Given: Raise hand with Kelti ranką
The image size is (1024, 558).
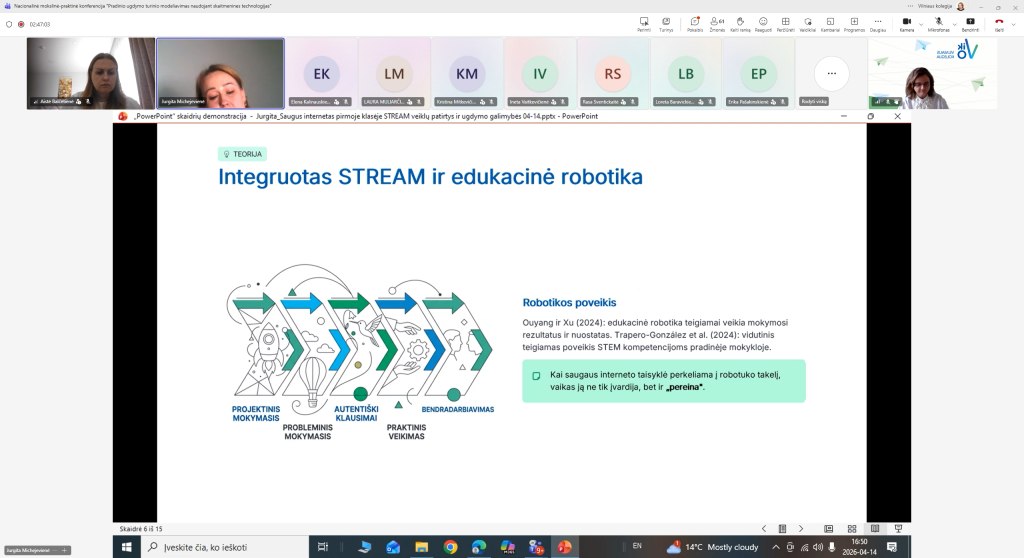Looking at the screenshot, I should tap(740, 22).
